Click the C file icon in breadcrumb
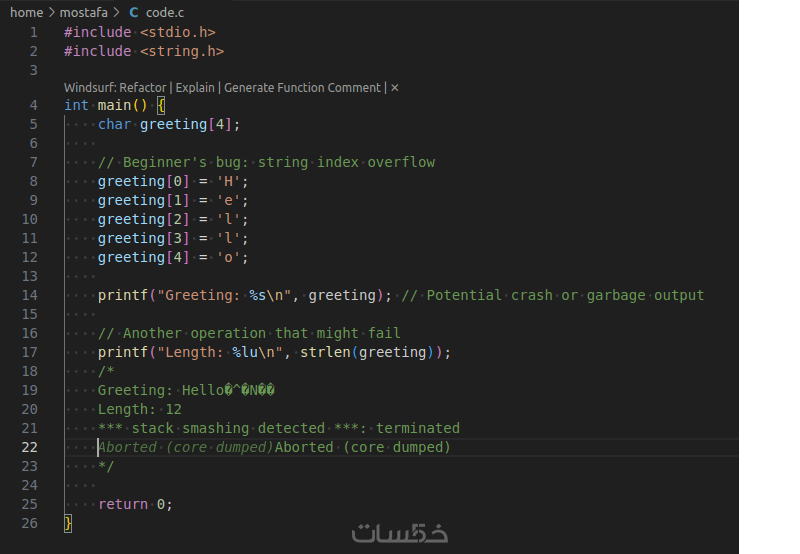This screenshot has height=554, width=800. tap(134, 12)
